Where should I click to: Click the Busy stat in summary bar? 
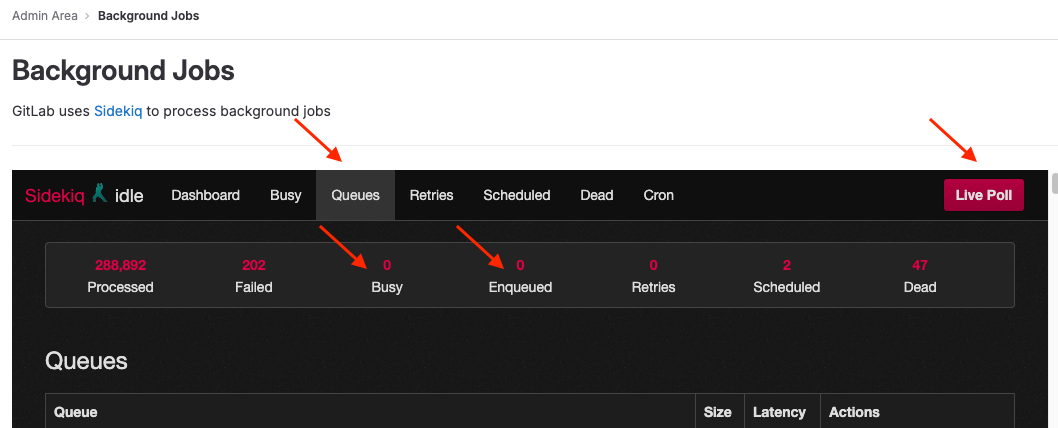point(386,276)
